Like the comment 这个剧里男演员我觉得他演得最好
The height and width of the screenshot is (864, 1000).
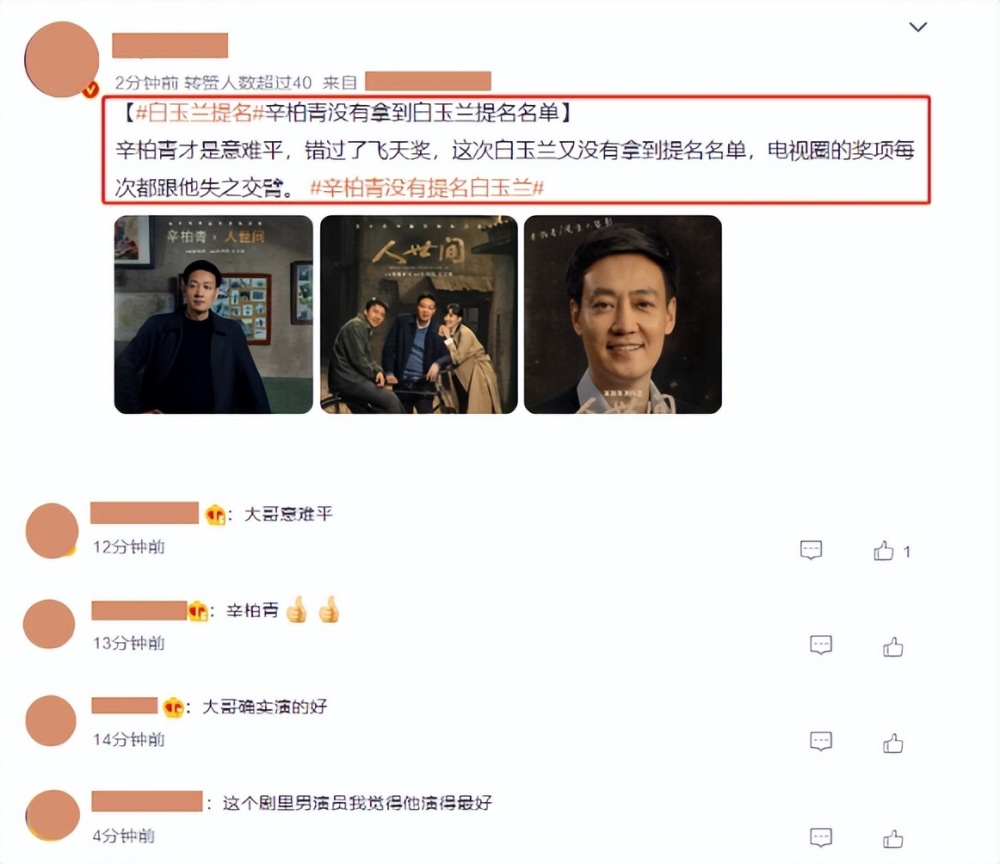[893, 838]
